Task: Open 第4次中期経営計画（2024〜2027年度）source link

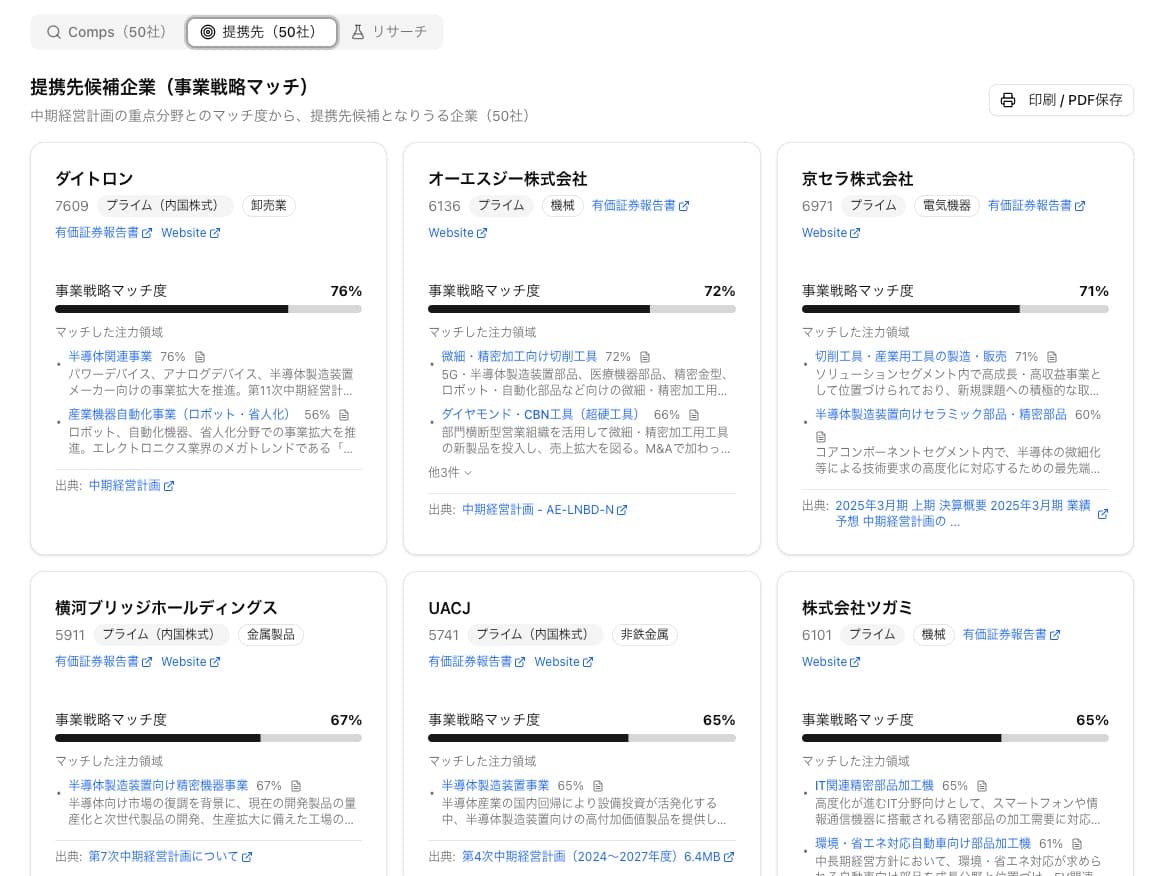Action: (x=598, y=857)
